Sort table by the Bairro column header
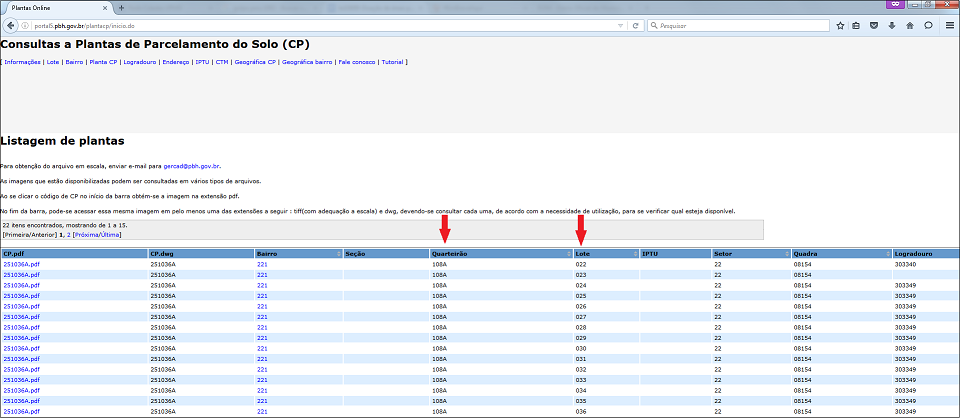This screenshot has width=960, height=419. [x=266, y=254]
